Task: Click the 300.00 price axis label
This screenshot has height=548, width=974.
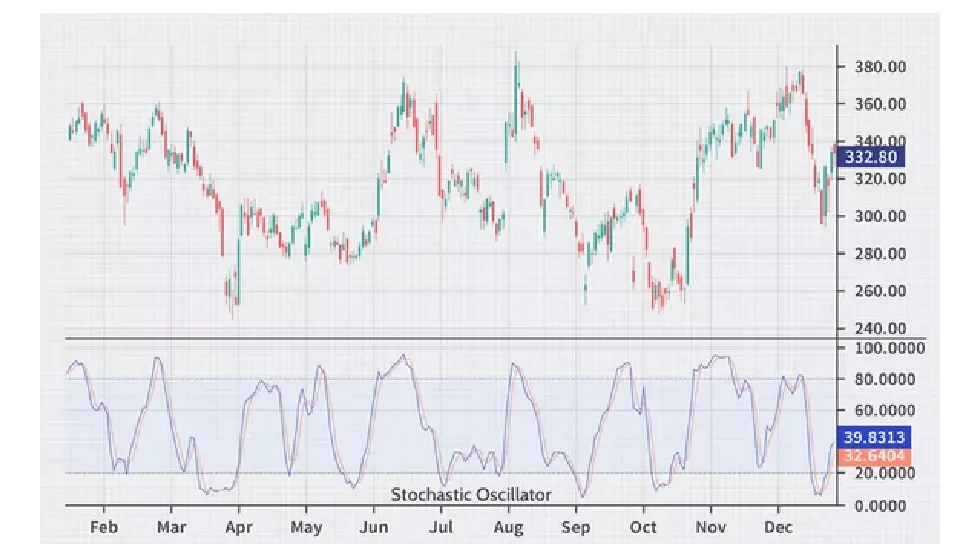Action: click(x=880, y=216)
